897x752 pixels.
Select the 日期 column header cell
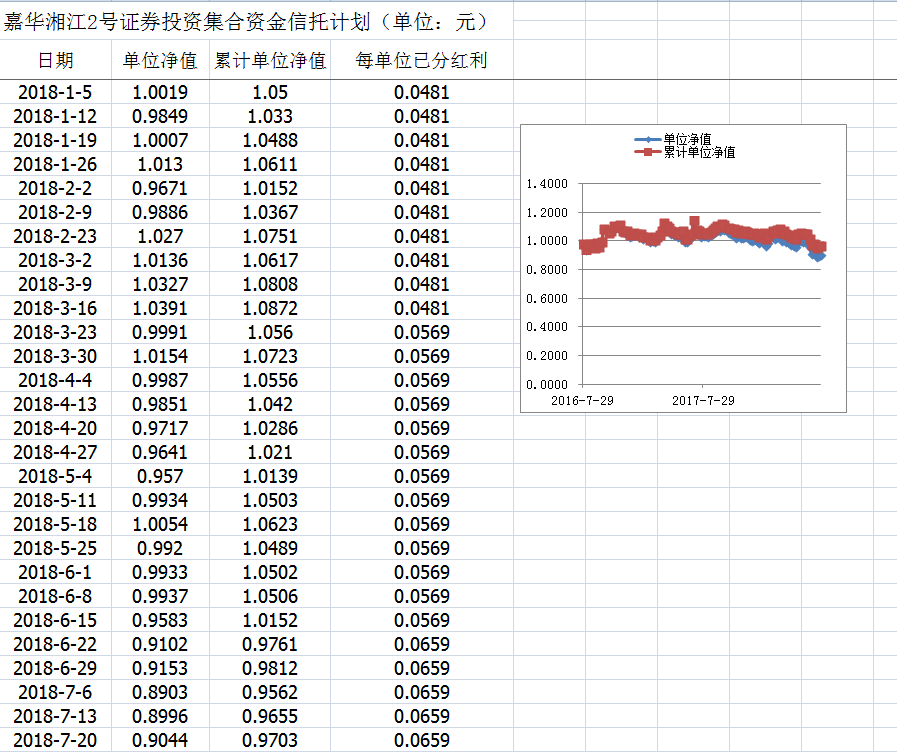pos(55,61)
